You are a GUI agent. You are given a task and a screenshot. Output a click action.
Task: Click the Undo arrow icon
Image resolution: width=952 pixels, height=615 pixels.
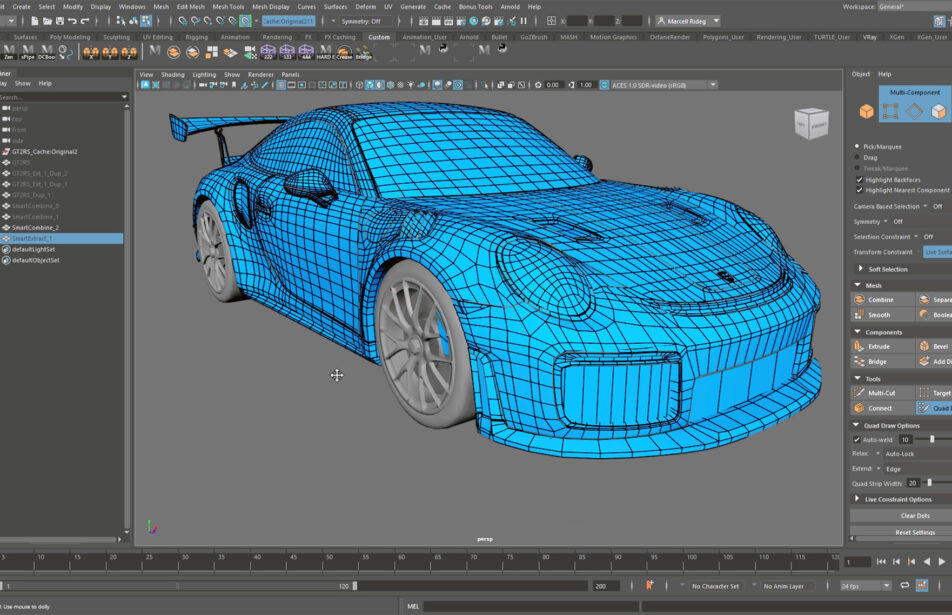(x=72, y=21)
